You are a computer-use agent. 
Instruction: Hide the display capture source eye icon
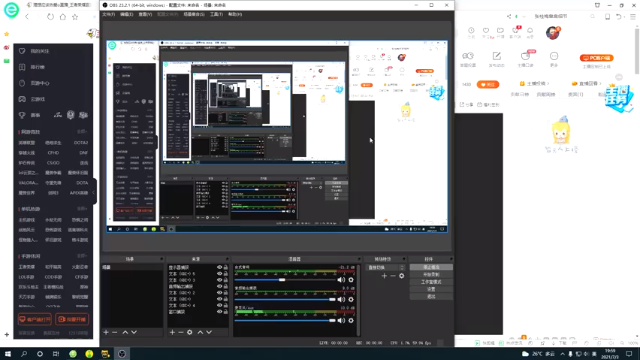(x=220, y=267)
